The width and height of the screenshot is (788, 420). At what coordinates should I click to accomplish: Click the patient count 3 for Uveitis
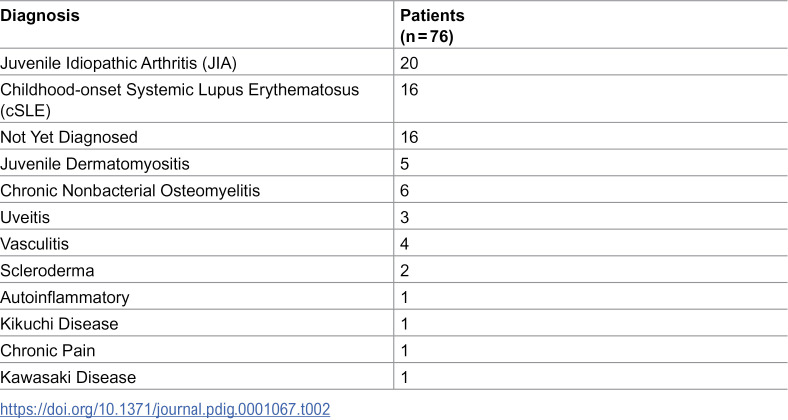[405, 217]
